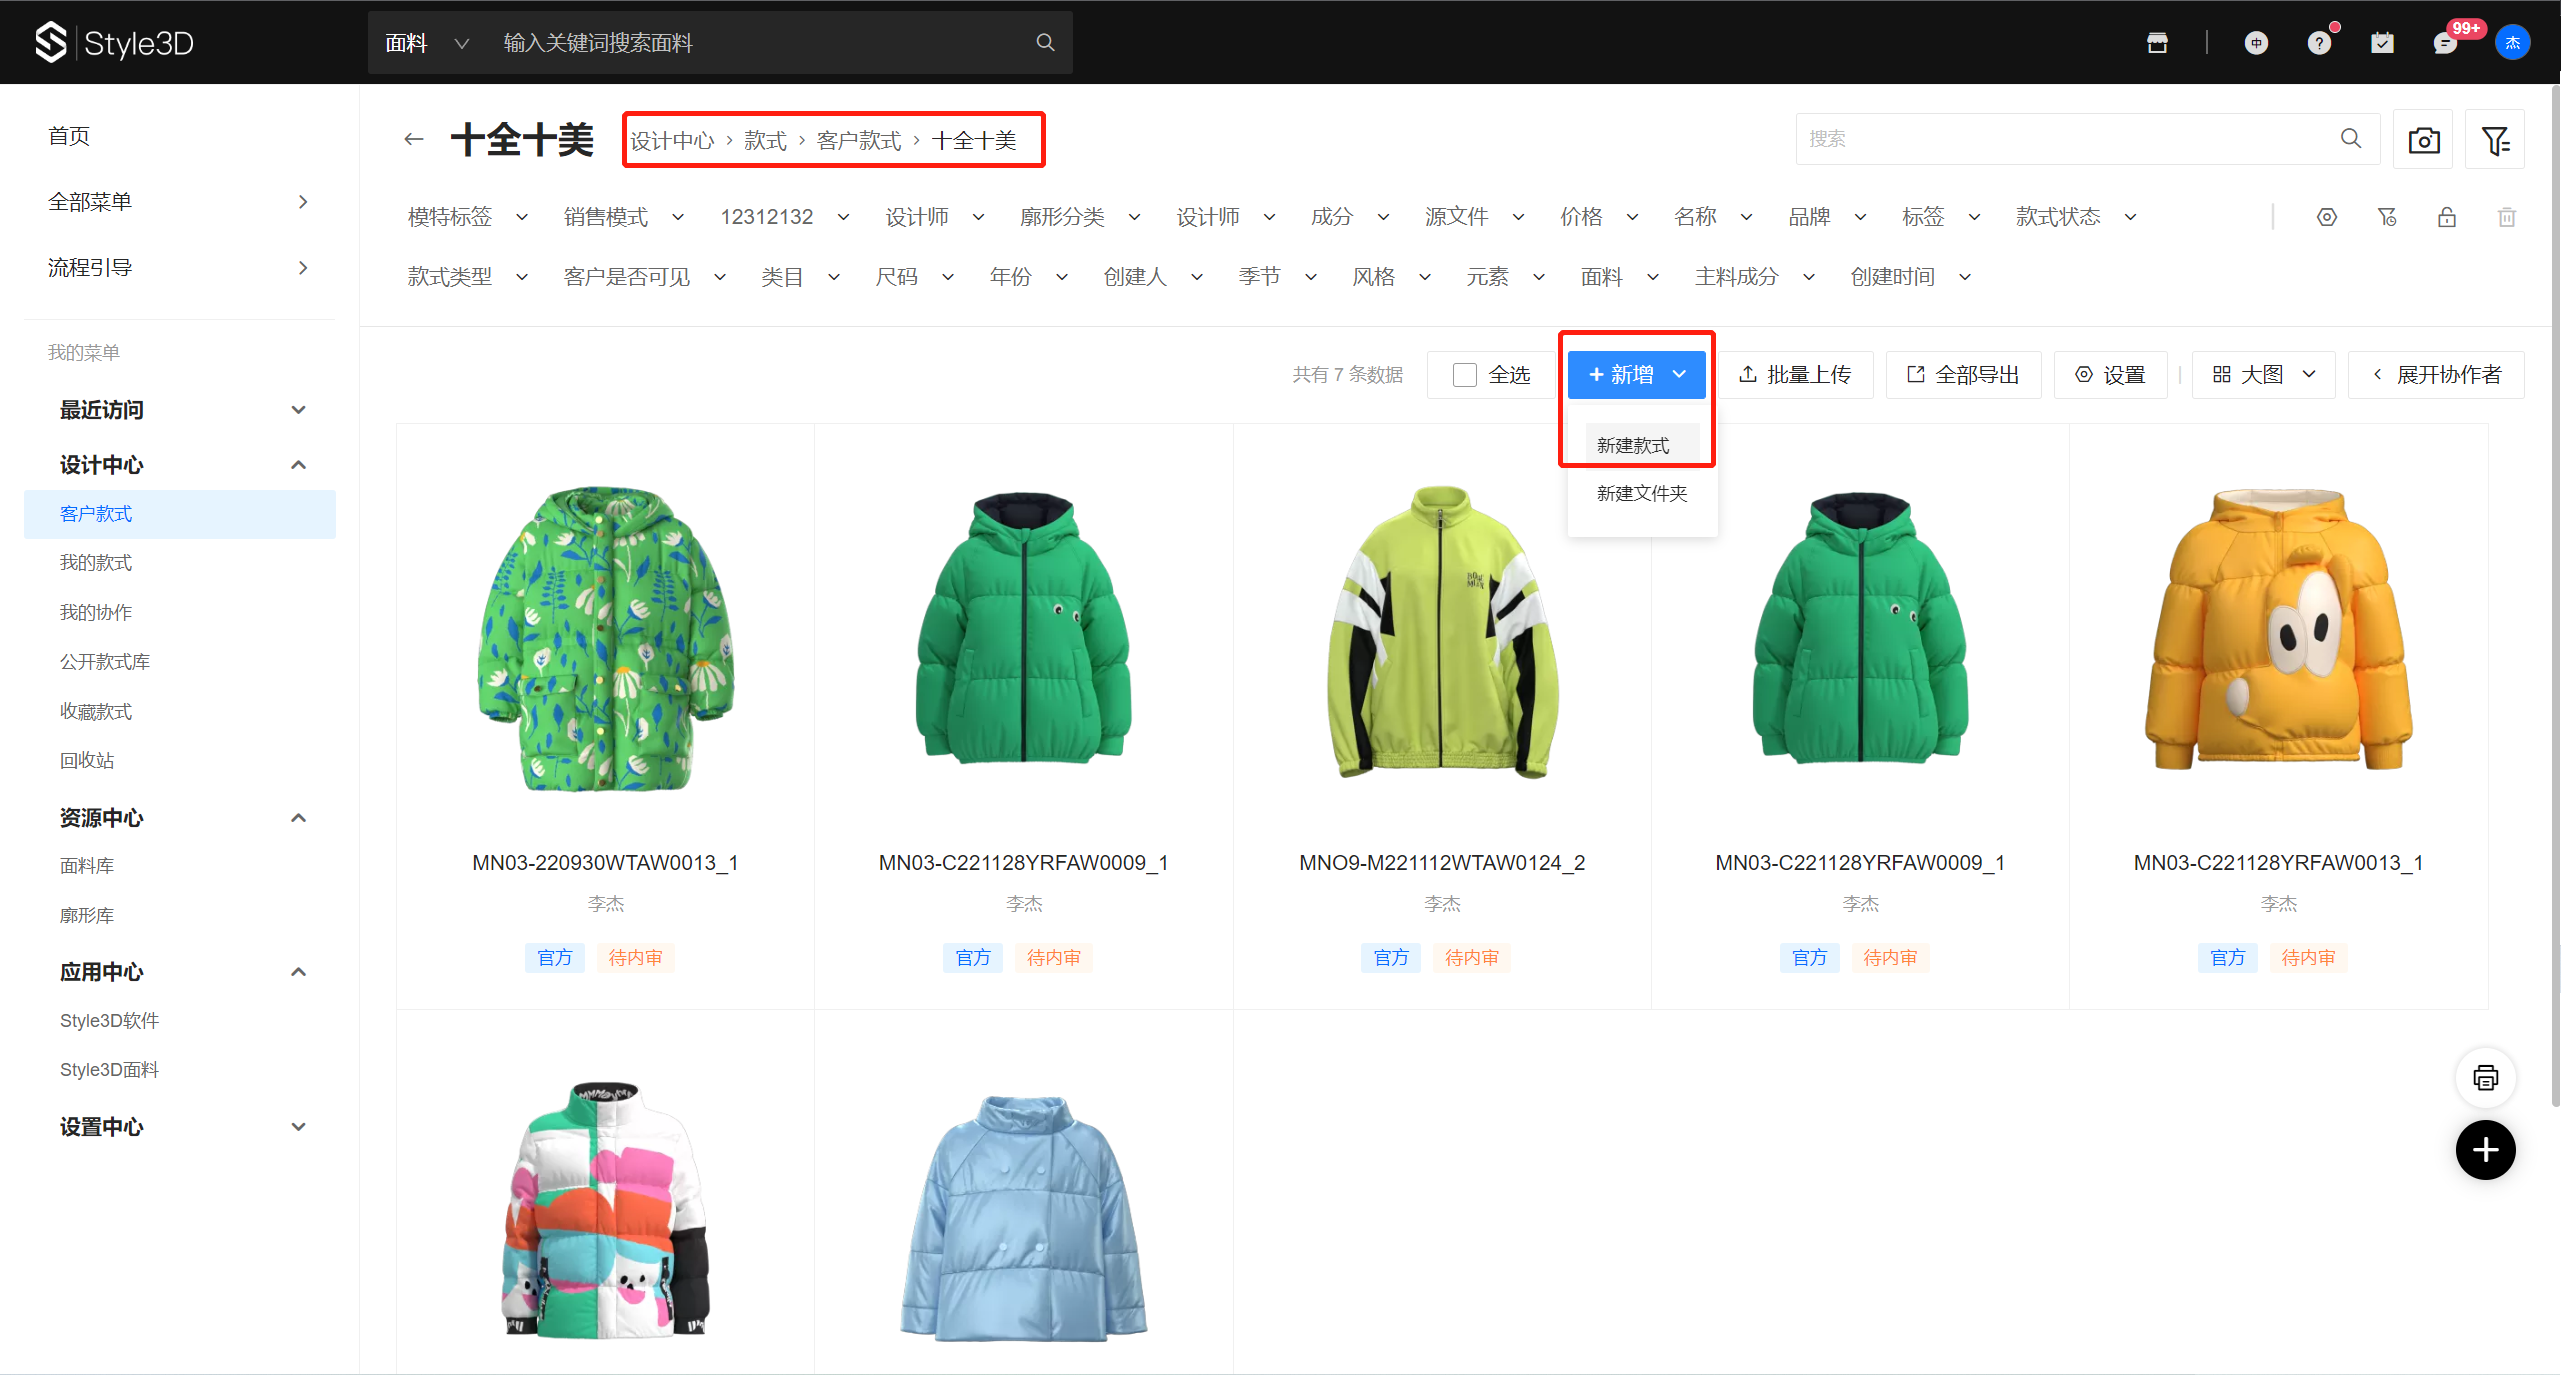Open the 面料 search type dropdown
Viewport: 2561px width, 1375px height.
(x=427, y=43)
